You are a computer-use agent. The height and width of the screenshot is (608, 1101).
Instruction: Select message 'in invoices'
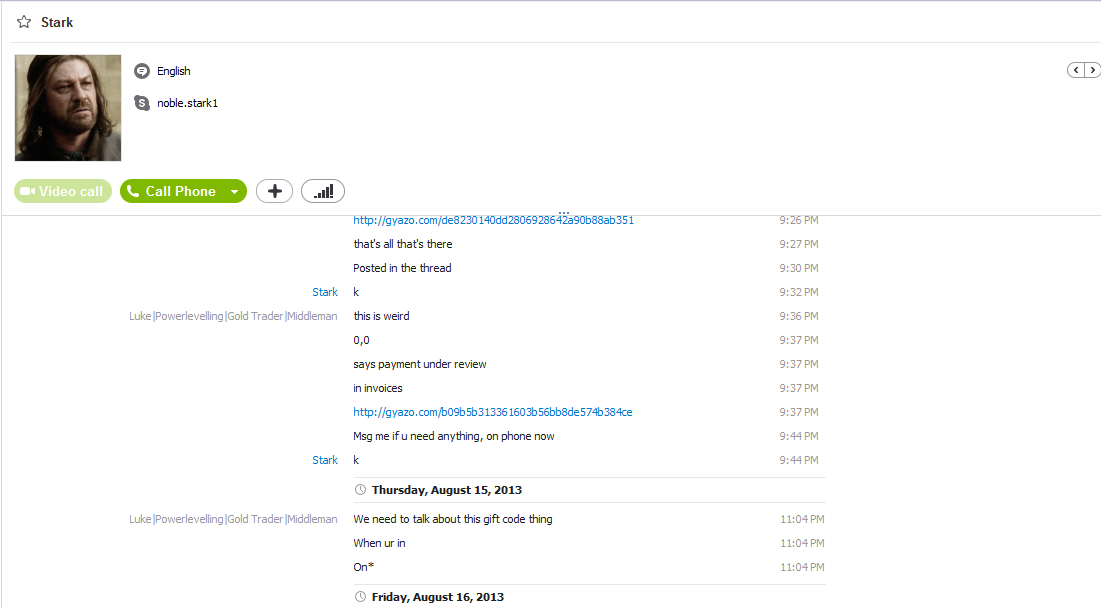(378, 388)
